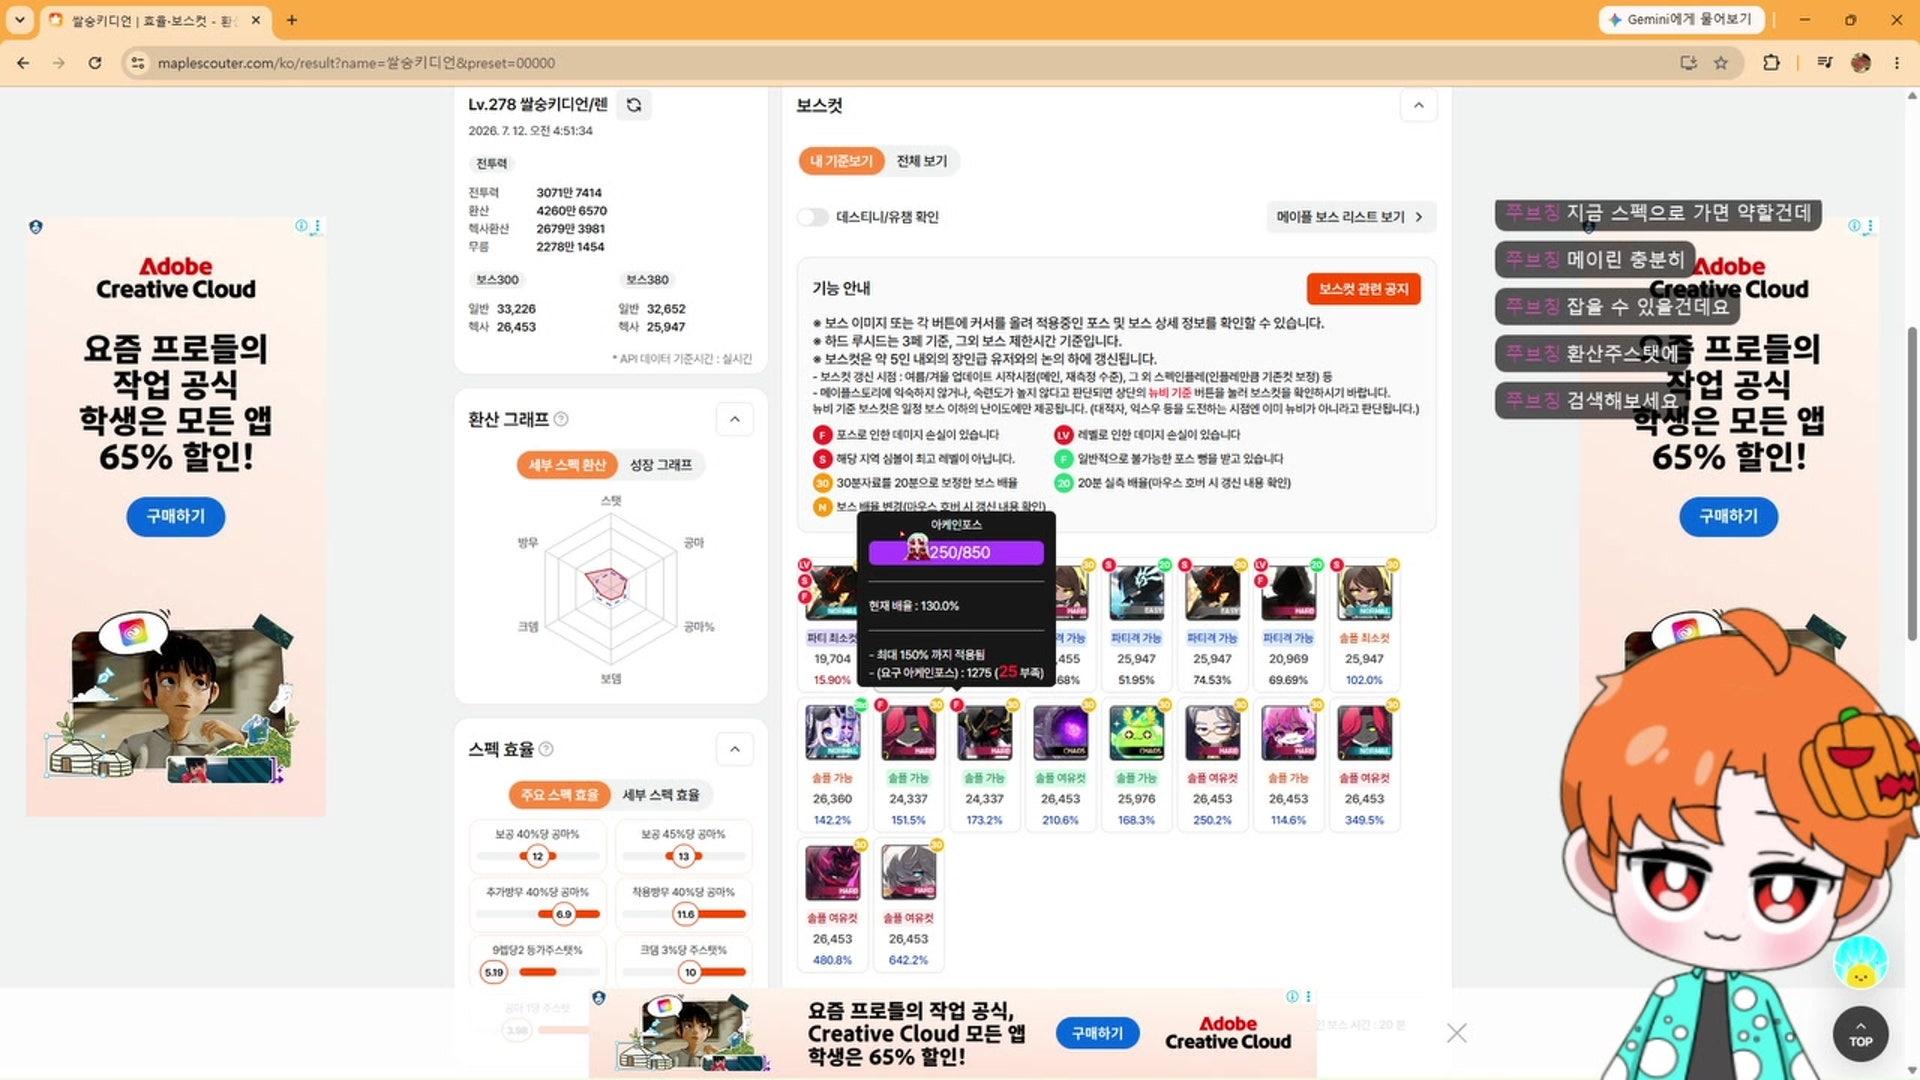The image size is (1920, 1080).
Task: Select the 주요 스펙 효율 tab
Action: point(559,795)
